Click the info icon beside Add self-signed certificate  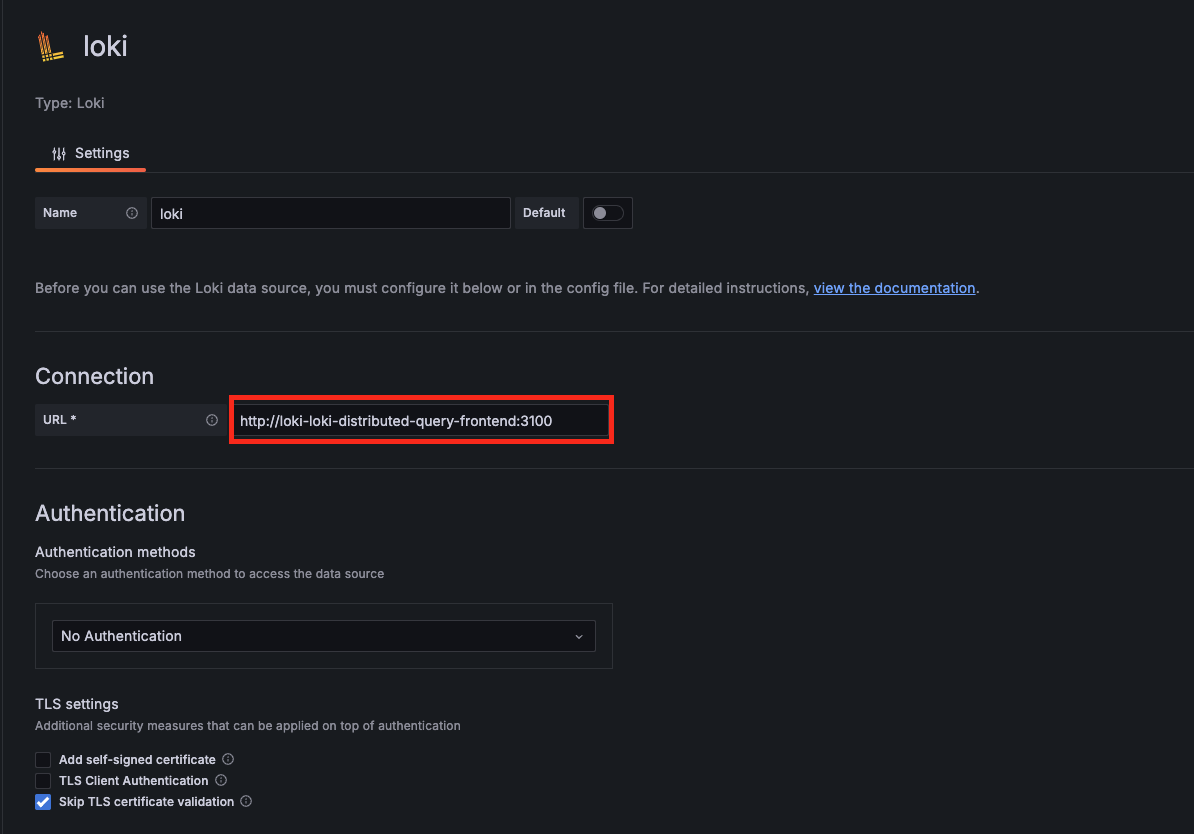click(228, 759)
